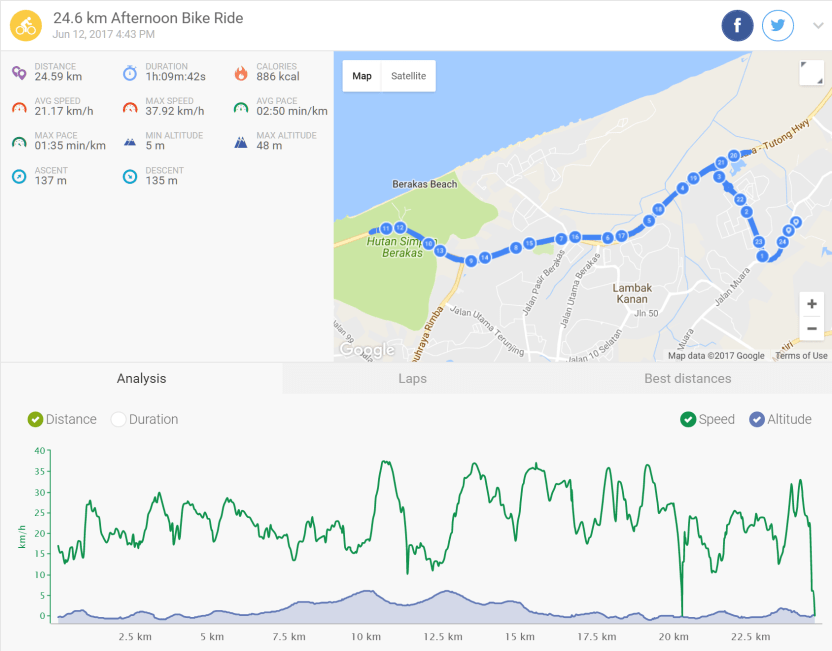
Task: Toggle fullscreen map view
Action: pos(811,73)
